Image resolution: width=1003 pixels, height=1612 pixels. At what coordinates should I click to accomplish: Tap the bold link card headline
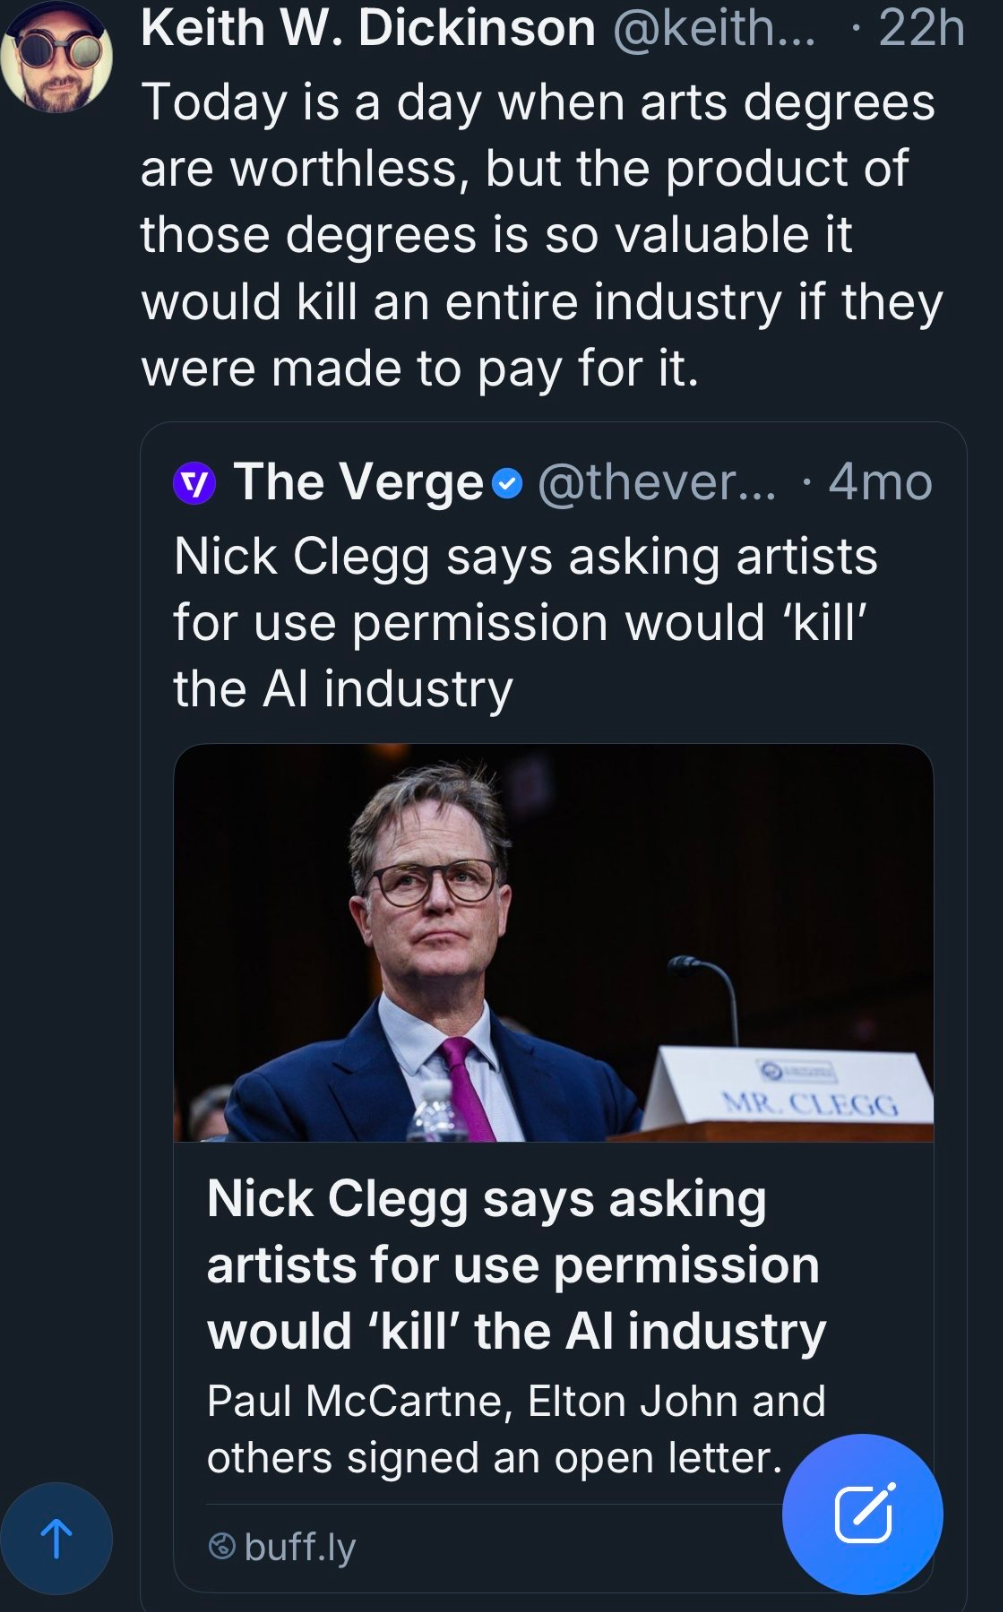pyautogui.click(x=516, y=1265)
